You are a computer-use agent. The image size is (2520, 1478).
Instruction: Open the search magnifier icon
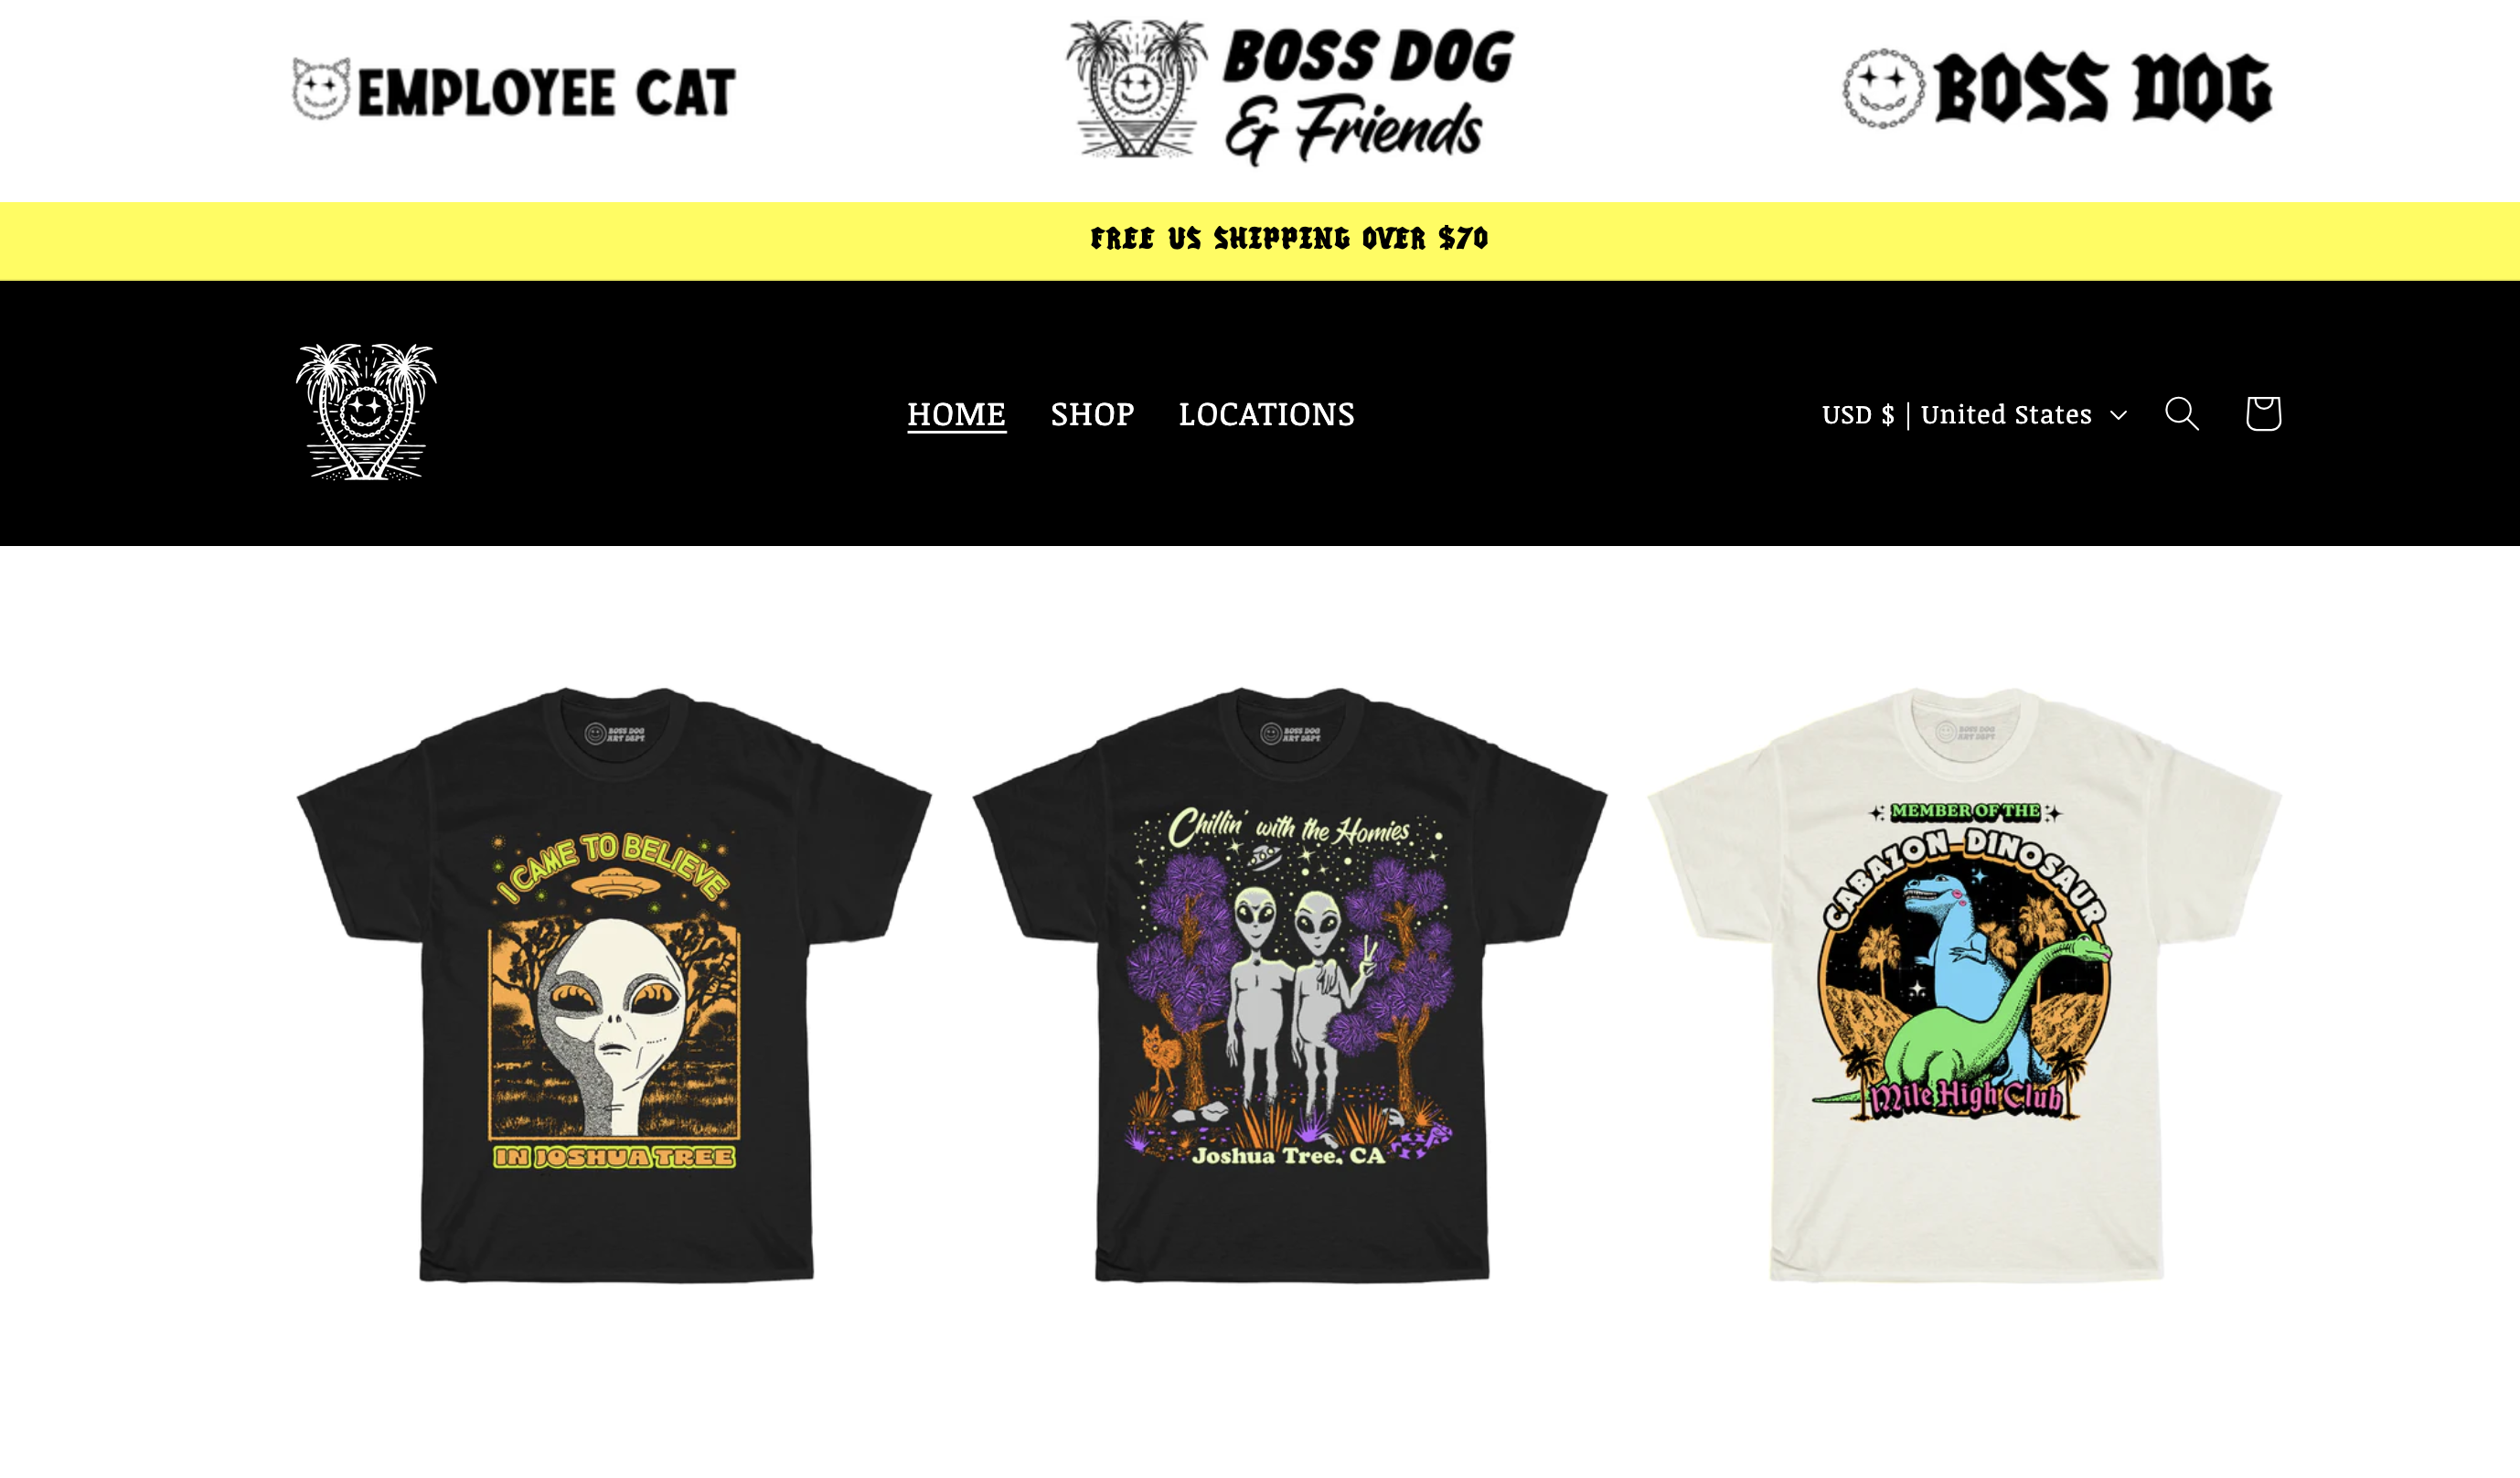coord(2181,413)
